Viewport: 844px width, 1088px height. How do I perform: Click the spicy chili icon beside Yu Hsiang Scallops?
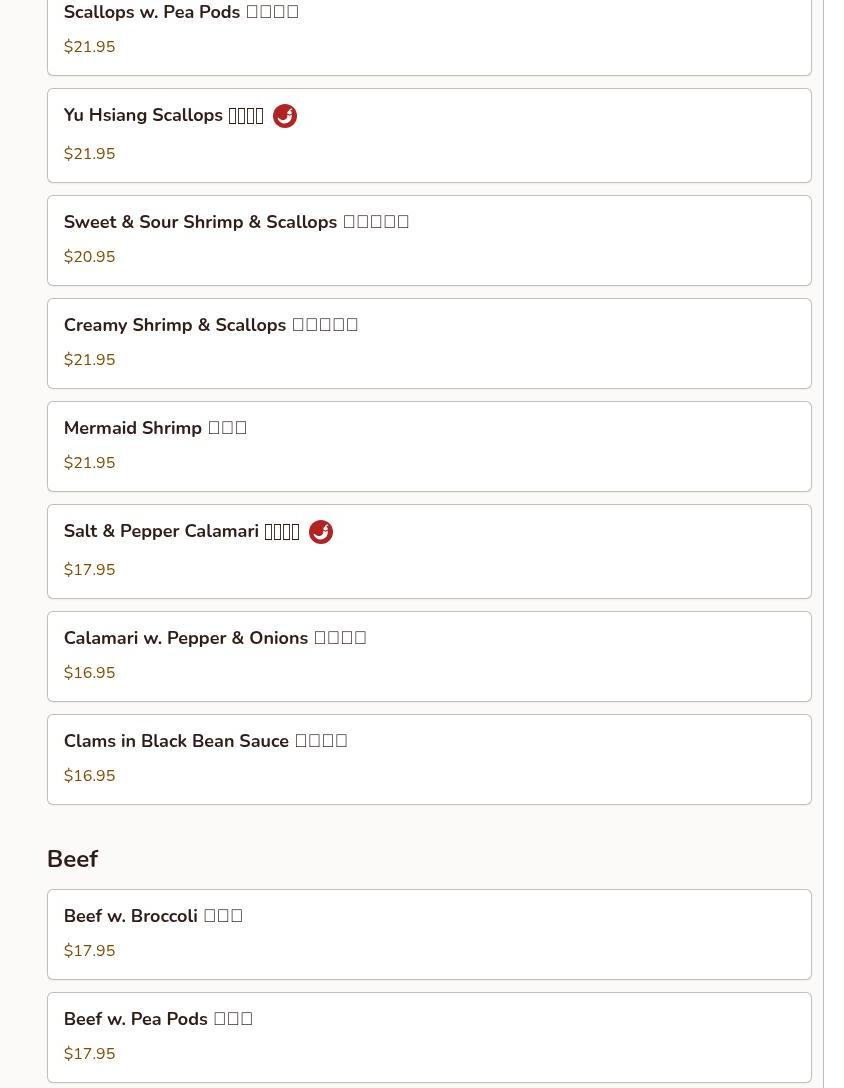pyautogui.click(x=285, y=116)
